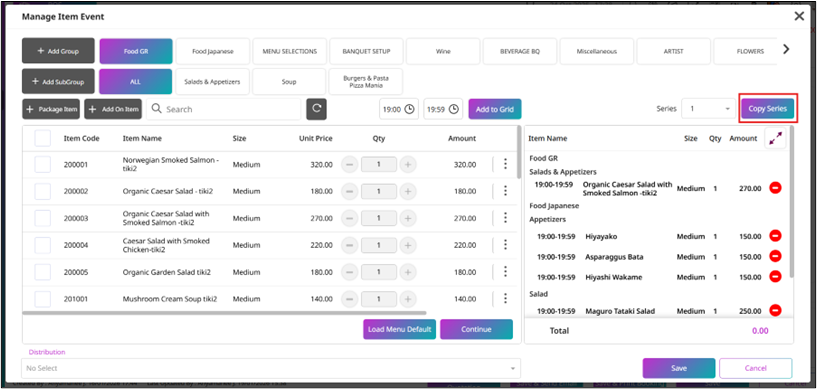Select the Salads & Appetizers subgroup tab
The height and width of the screenshot is (389, 817).
[212, 82]
